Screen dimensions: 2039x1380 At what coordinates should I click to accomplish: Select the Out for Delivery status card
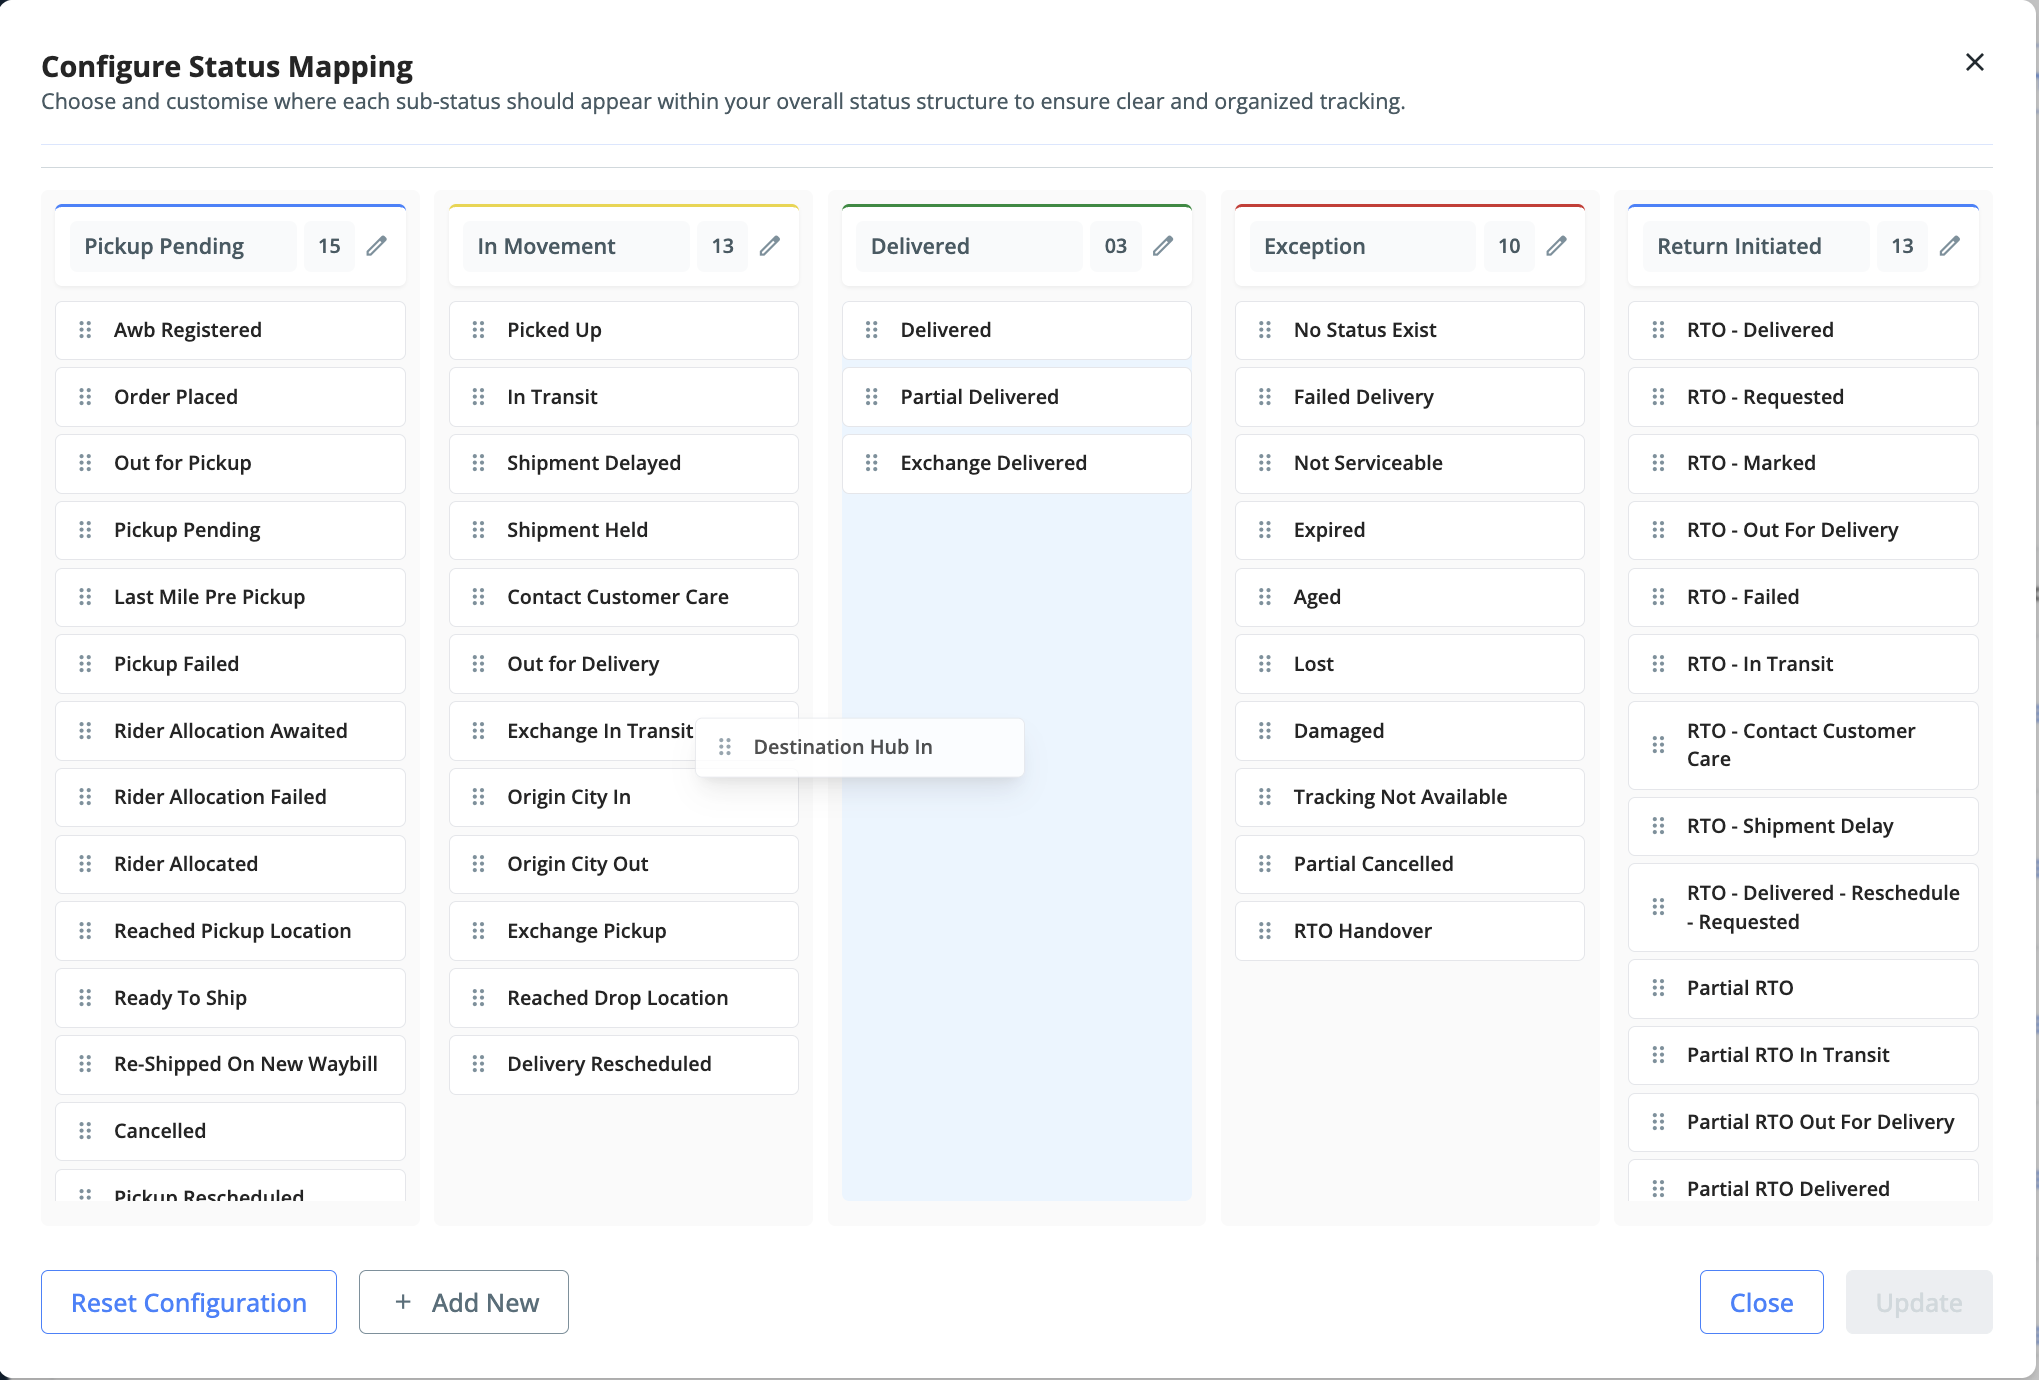click(623, 664)
